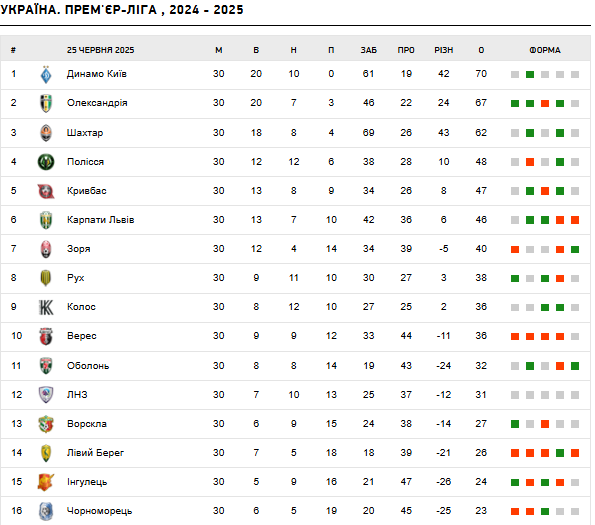Open the Олександрія team link
595x525 pixels.
click(x=97, y=103)
